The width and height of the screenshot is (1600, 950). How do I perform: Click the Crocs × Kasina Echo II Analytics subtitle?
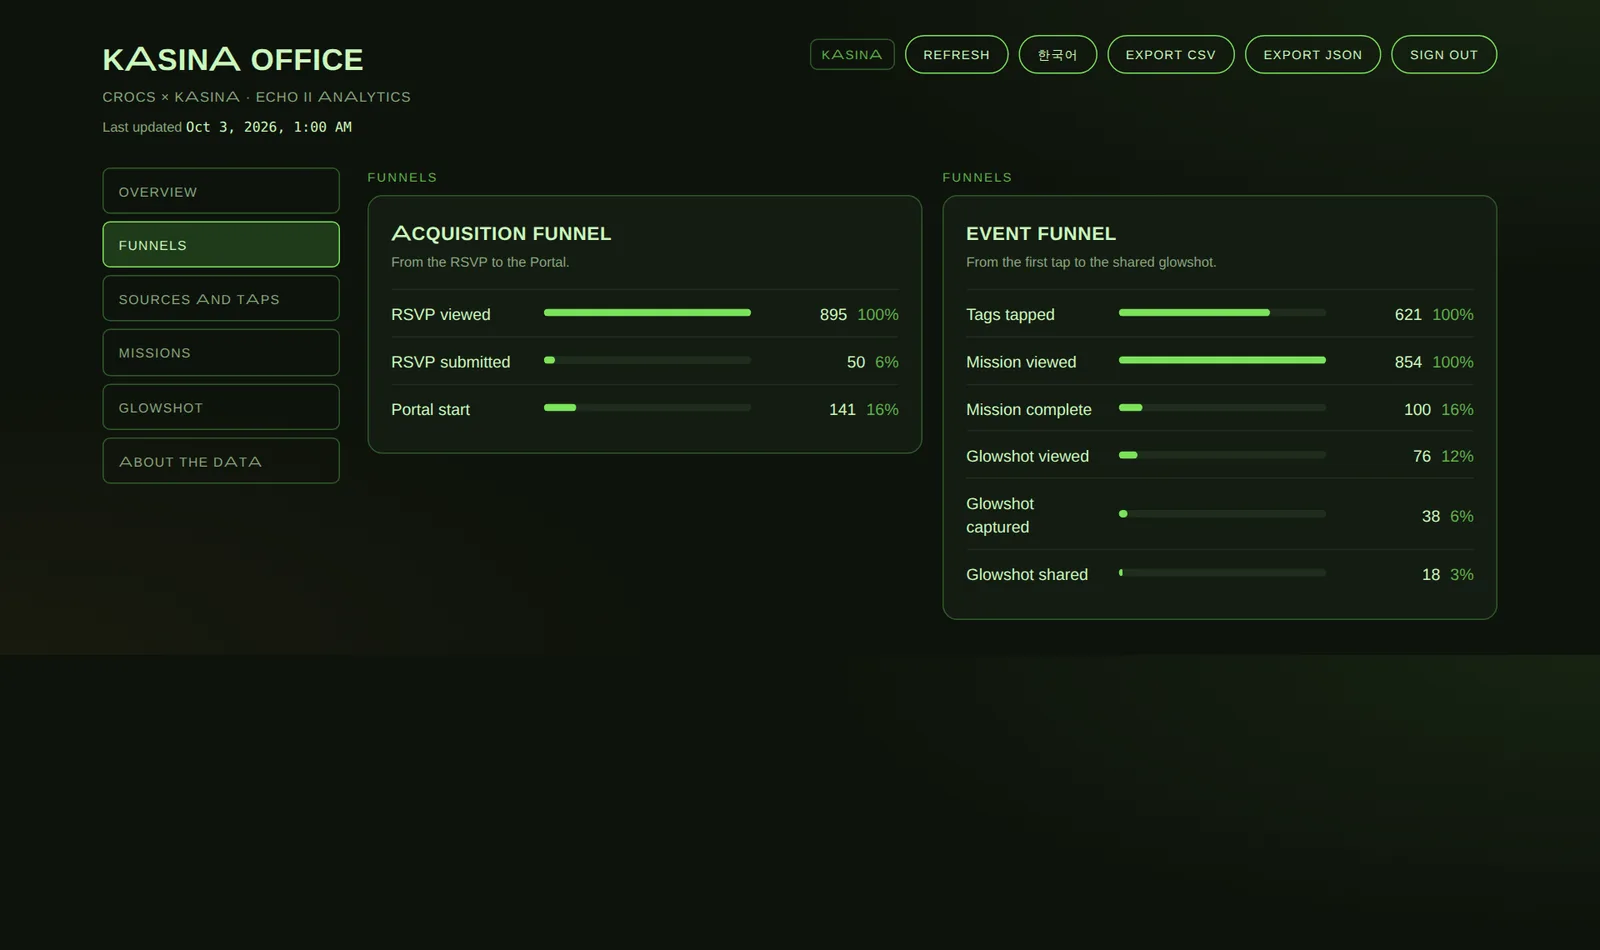click(x=256, y=97)
